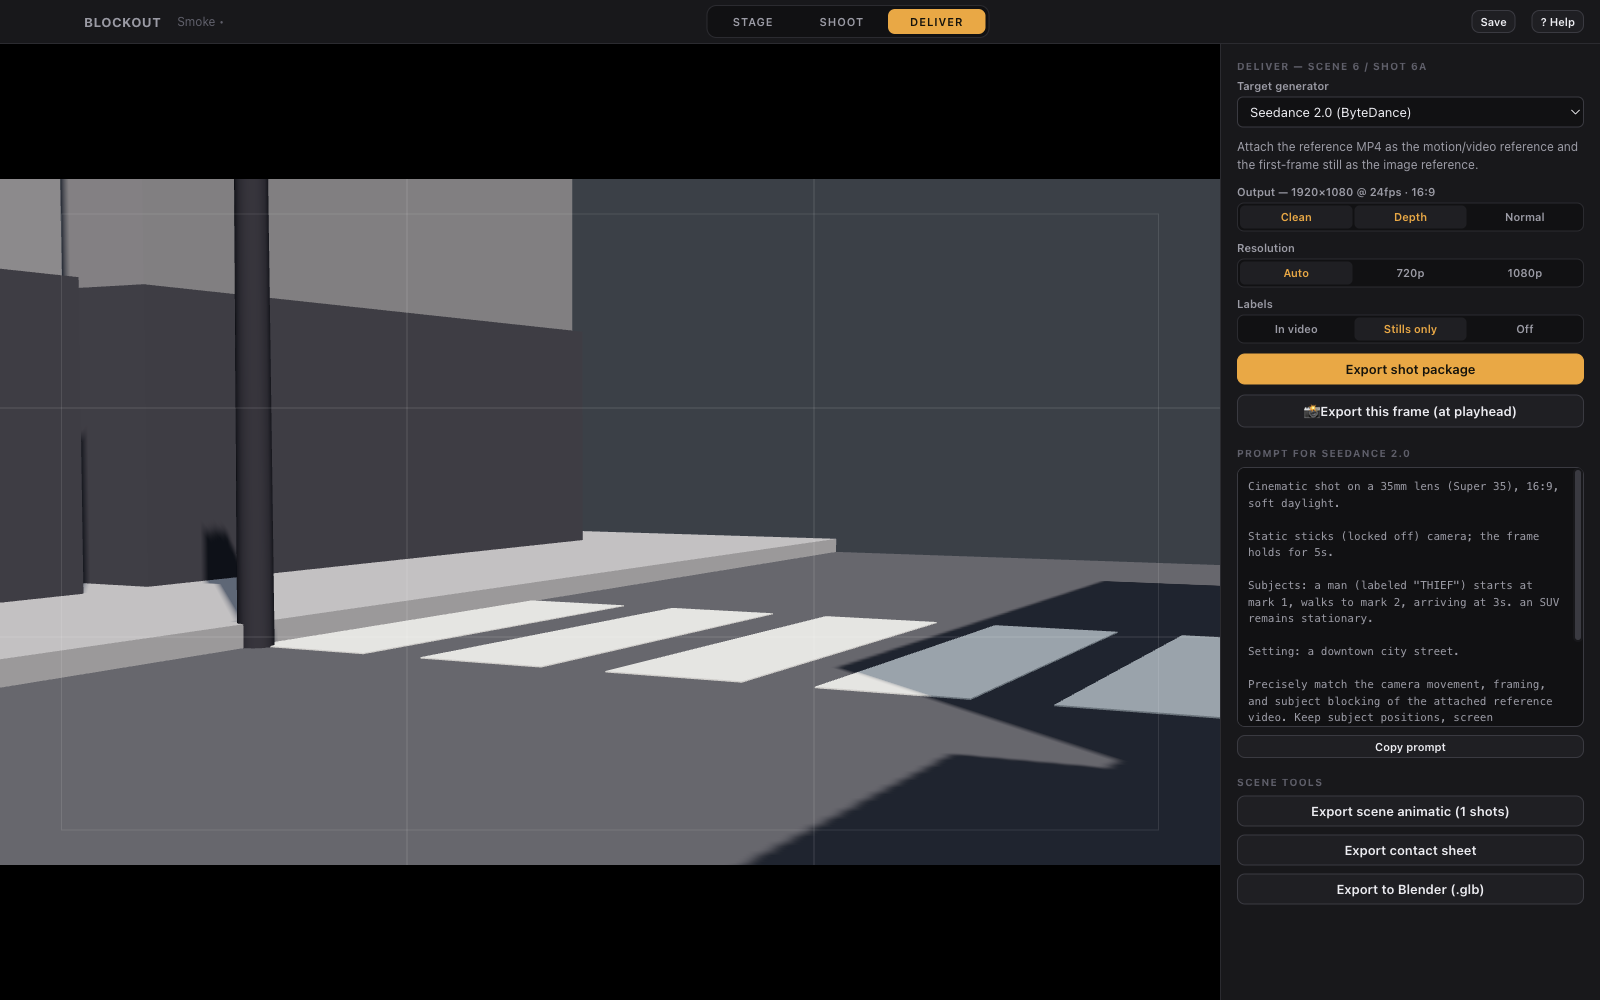Set resolution to 1080p
The width and height of the screenshot is (1600, 1000).
(x=1524, y=273)
